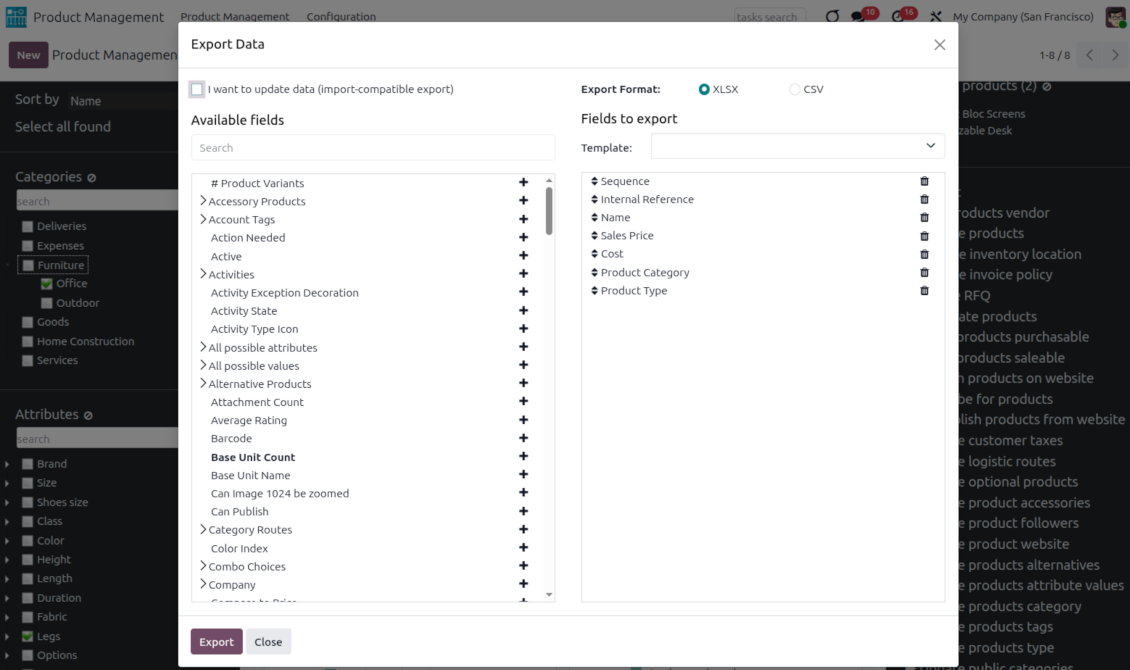Expand the Accessory Products field group

[x=203, y=201]
